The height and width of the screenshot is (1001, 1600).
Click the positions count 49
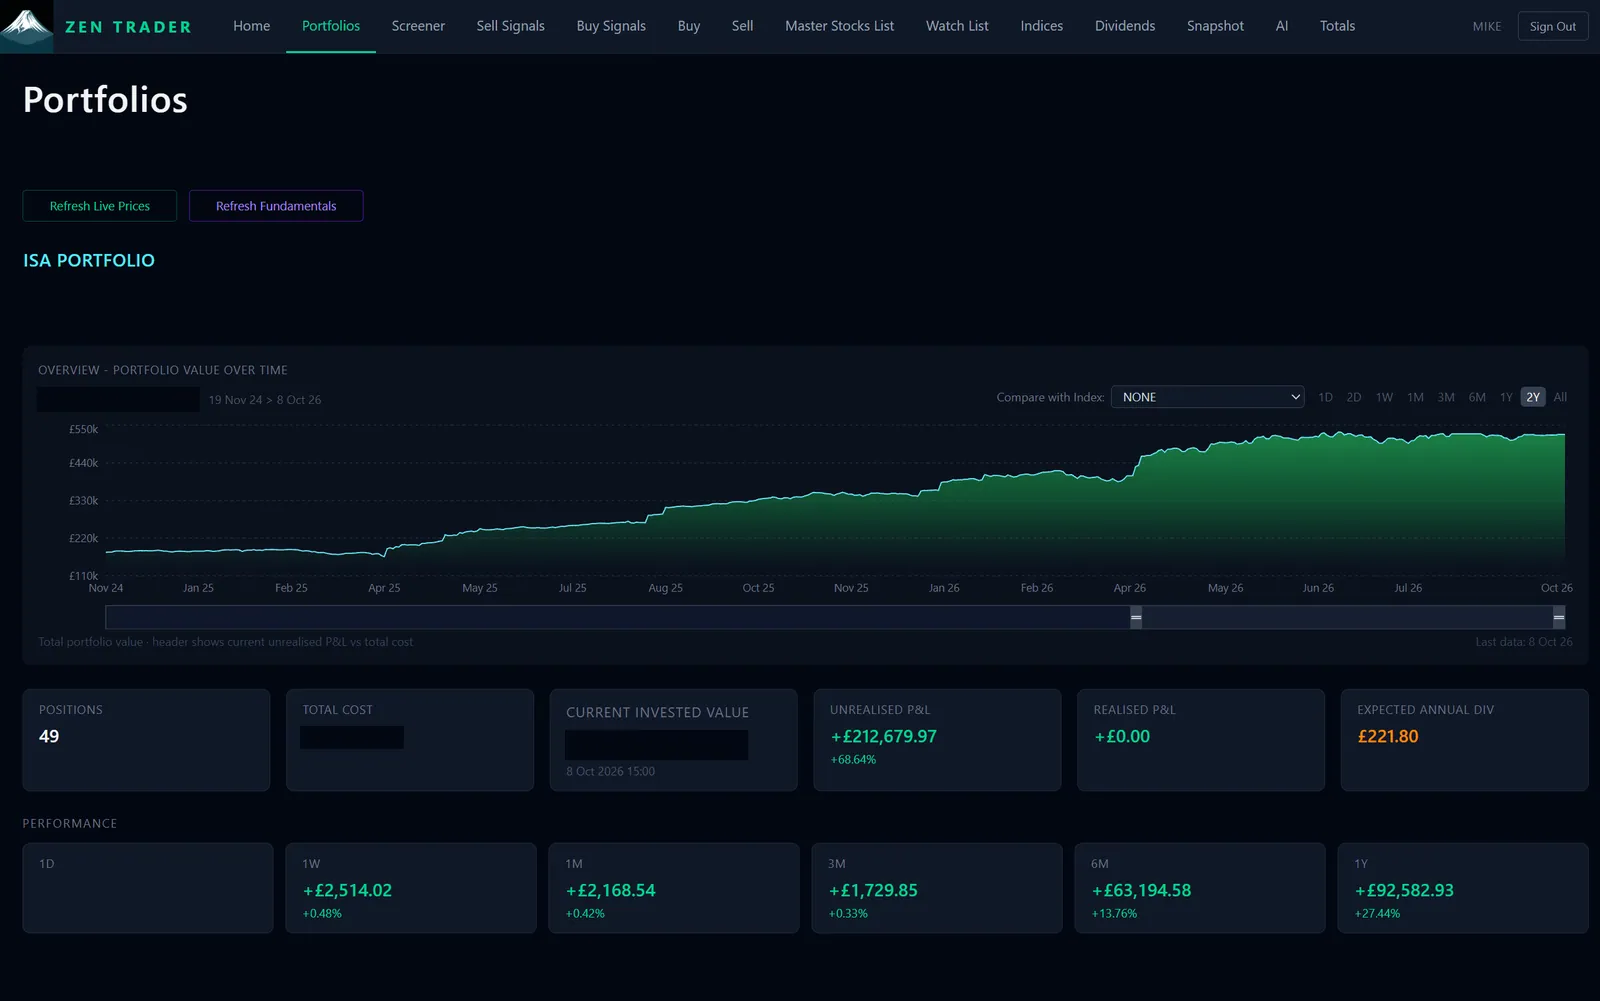(x=49, y=736)
